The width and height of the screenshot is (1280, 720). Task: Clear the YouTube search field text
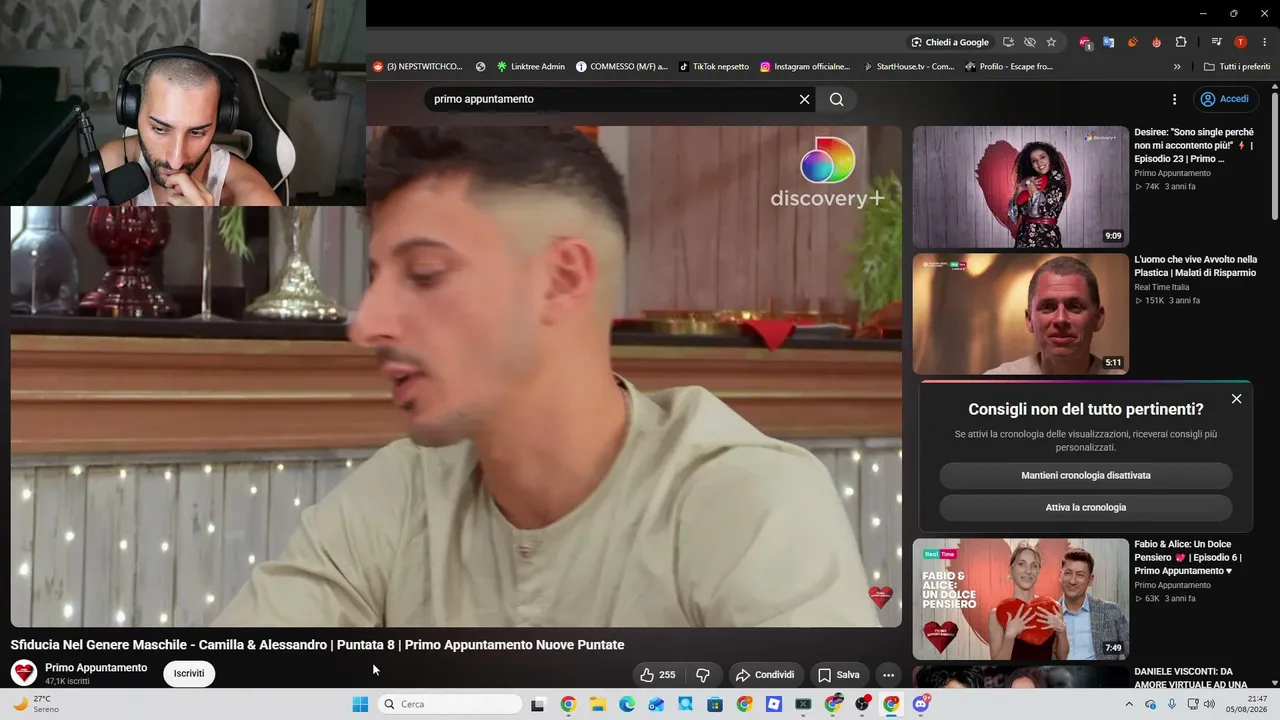[x=804, y=99]
